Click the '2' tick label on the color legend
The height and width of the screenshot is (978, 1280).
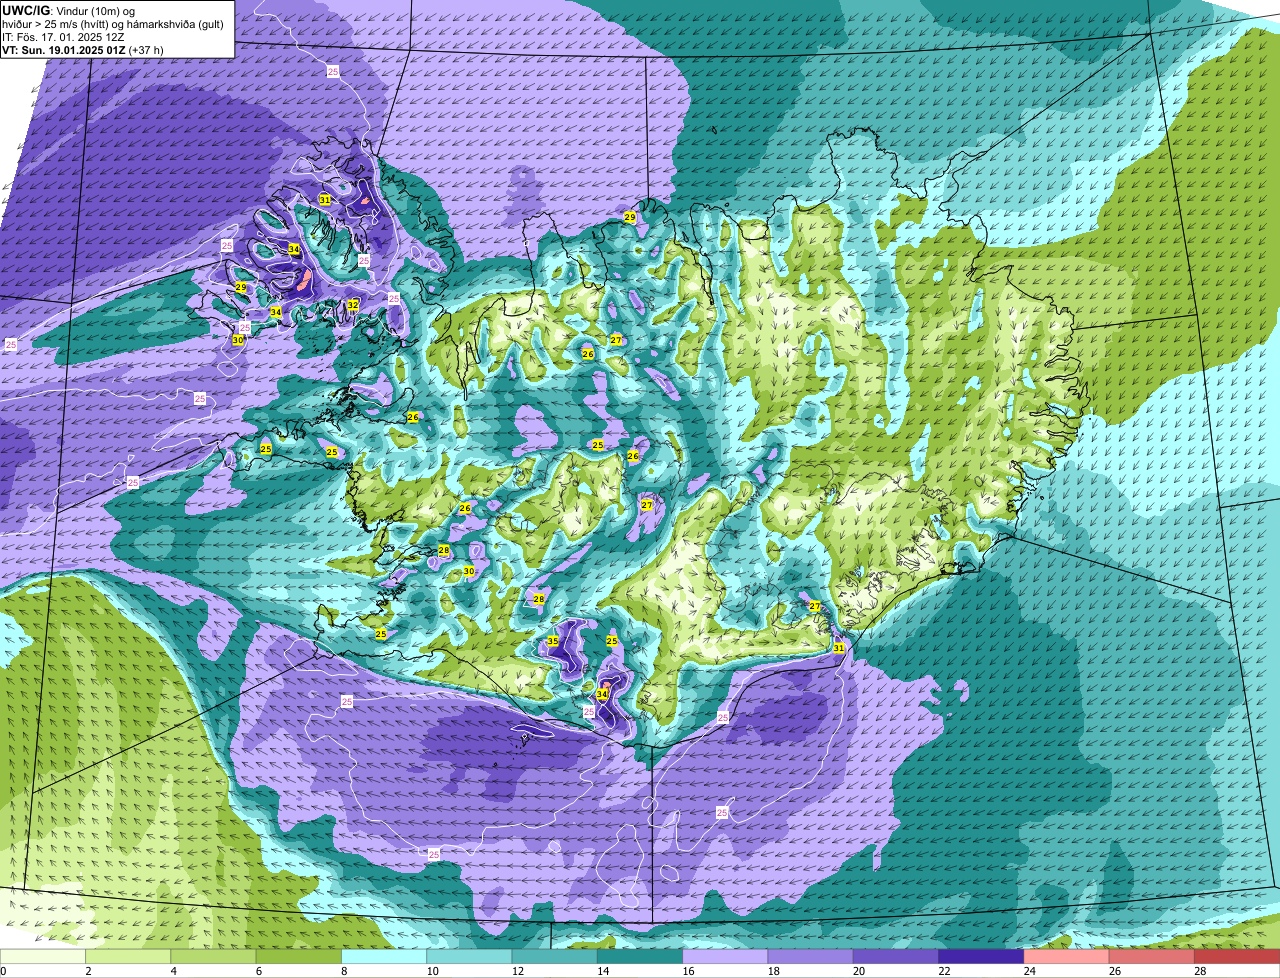[x=88, y=971]
